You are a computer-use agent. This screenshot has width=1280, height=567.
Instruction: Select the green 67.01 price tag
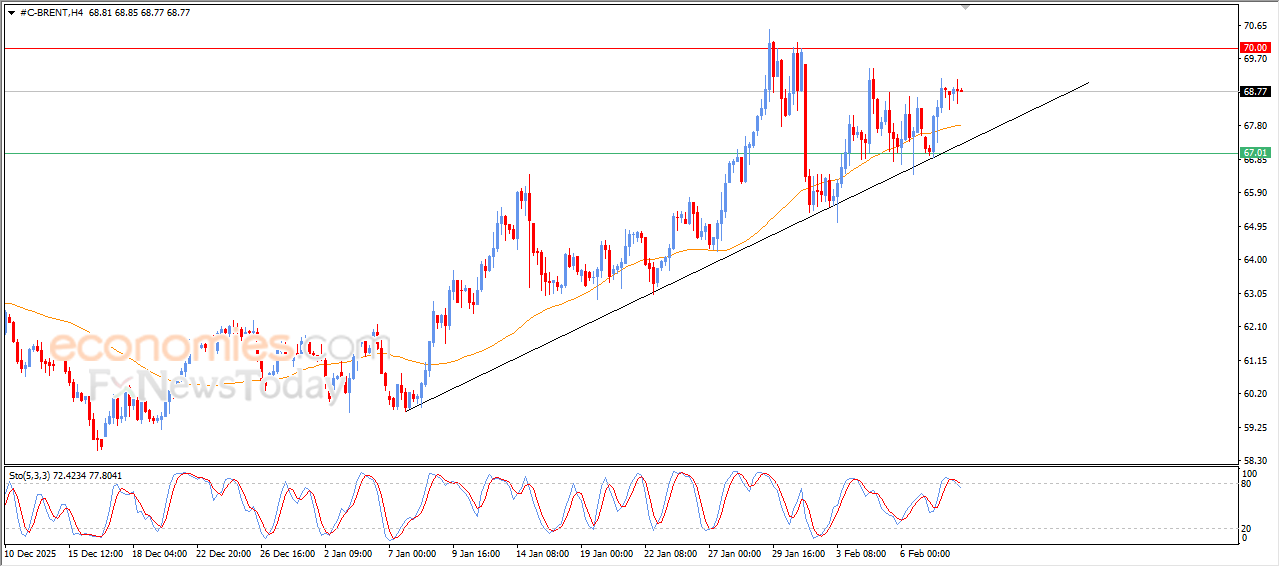[1254, 153]
